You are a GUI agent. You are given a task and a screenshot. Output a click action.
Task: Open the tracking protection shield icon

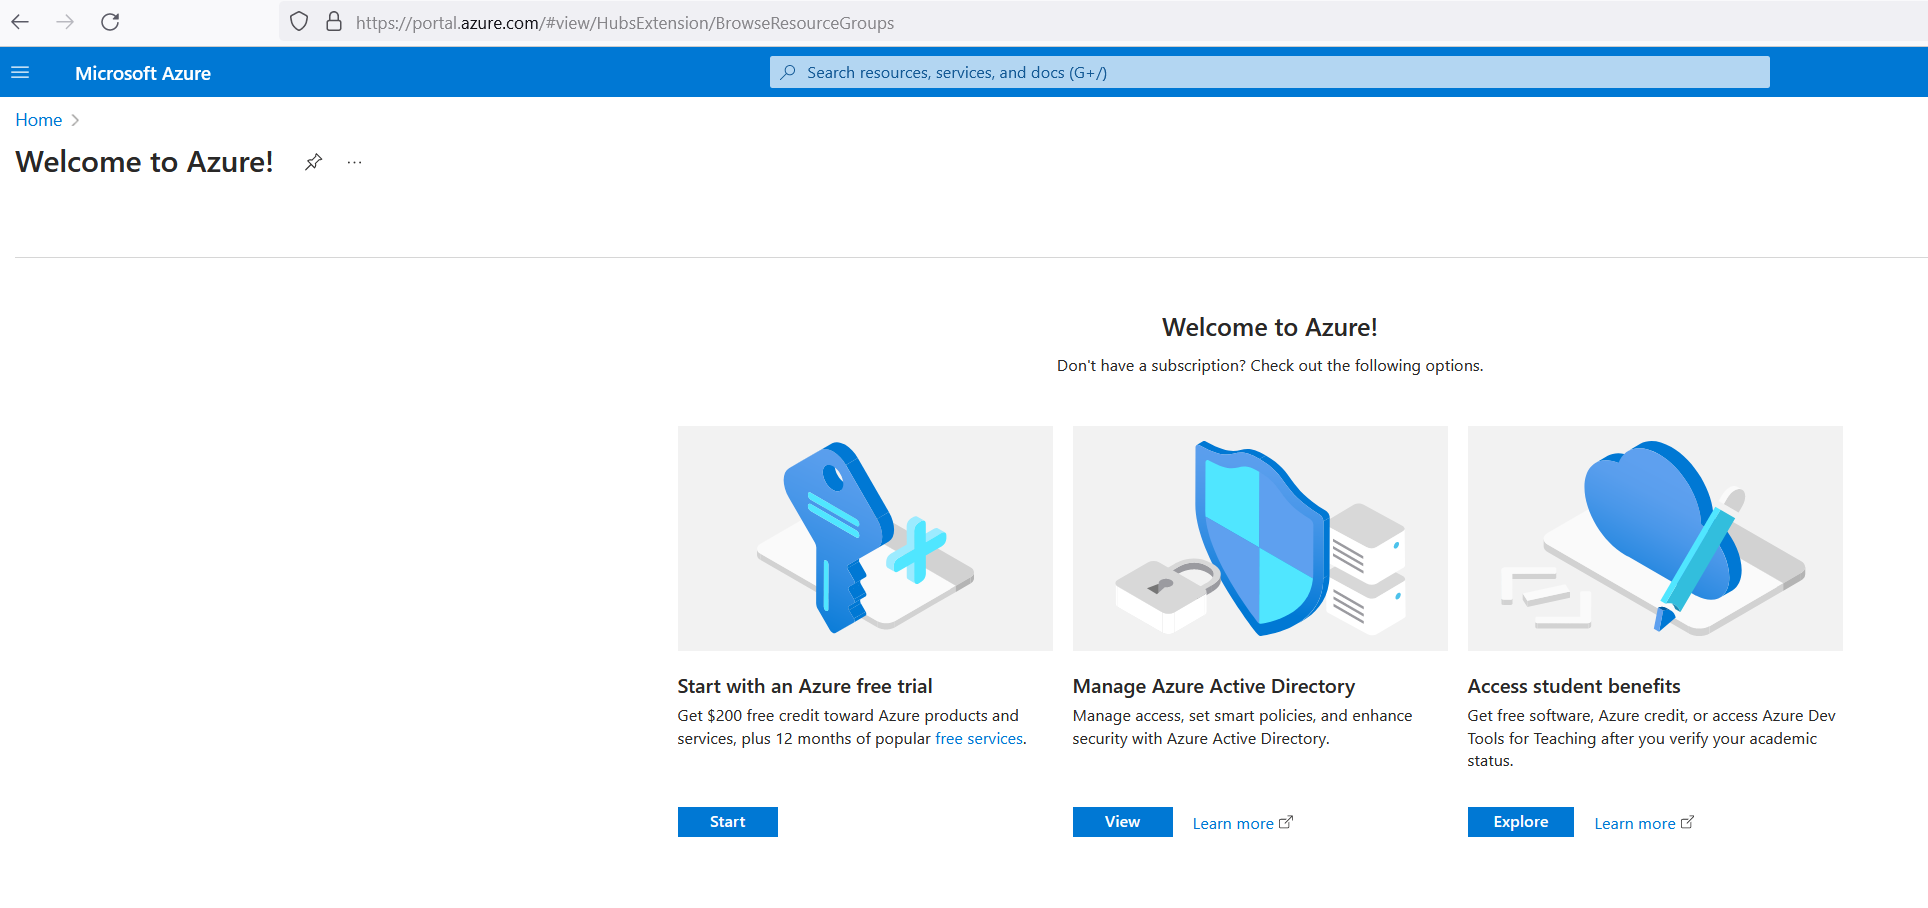pos(299,22)
